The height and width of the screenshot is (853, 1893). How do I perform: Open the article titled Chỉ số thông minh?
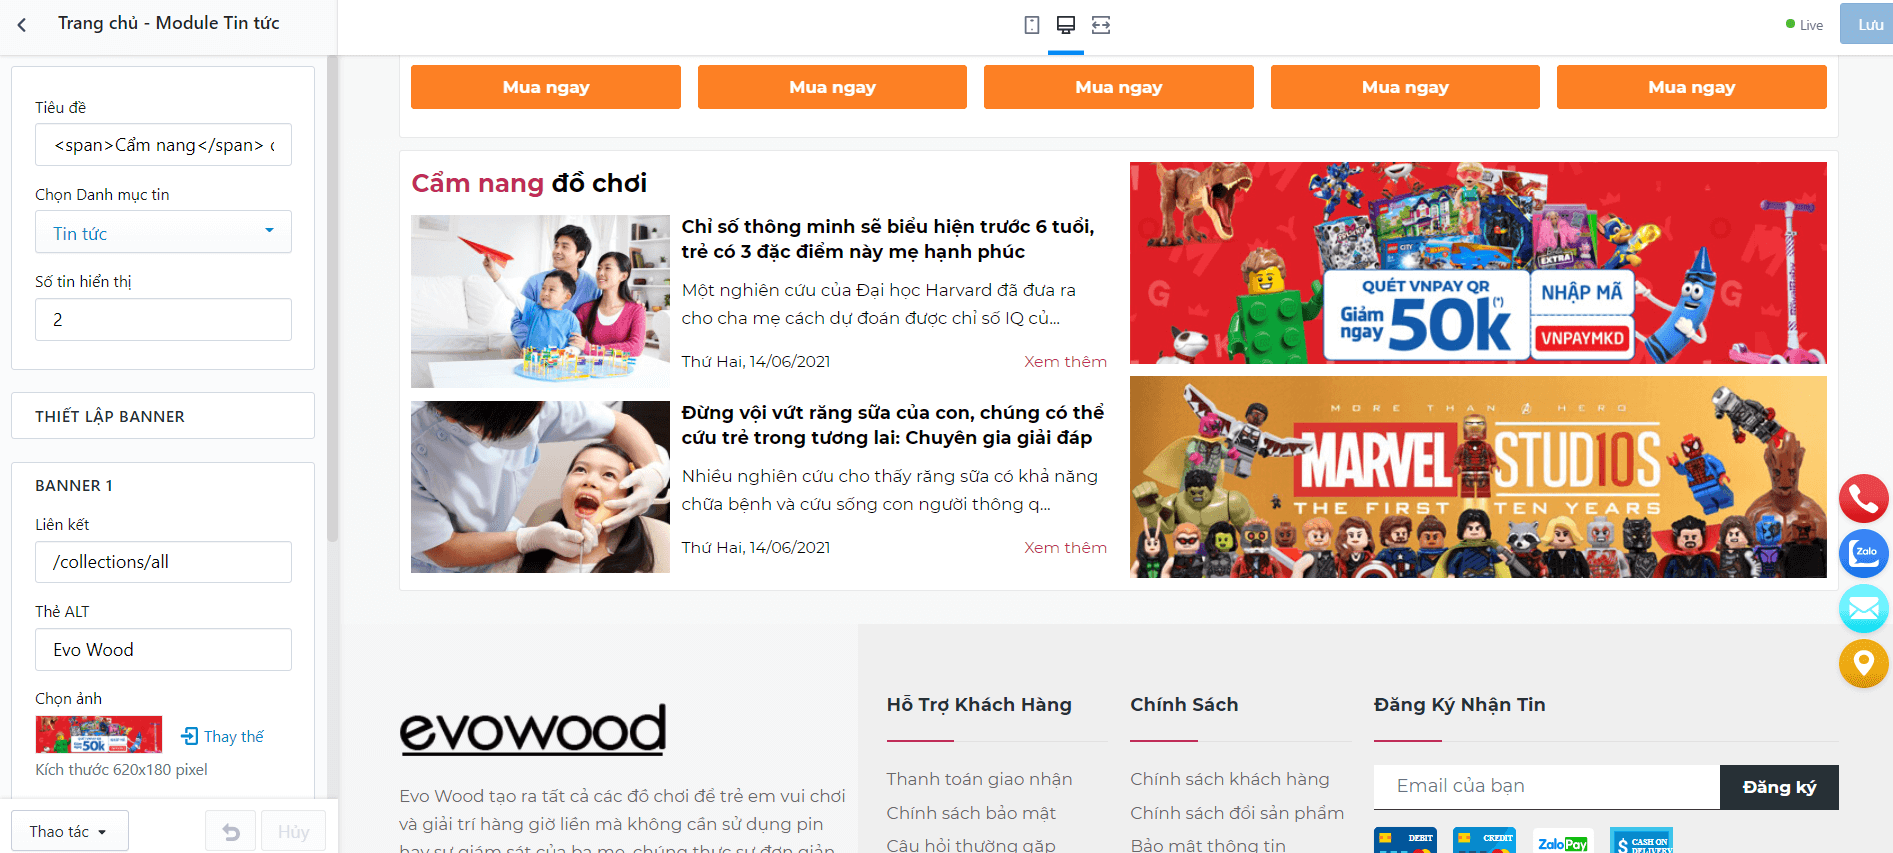pos(888,239)
